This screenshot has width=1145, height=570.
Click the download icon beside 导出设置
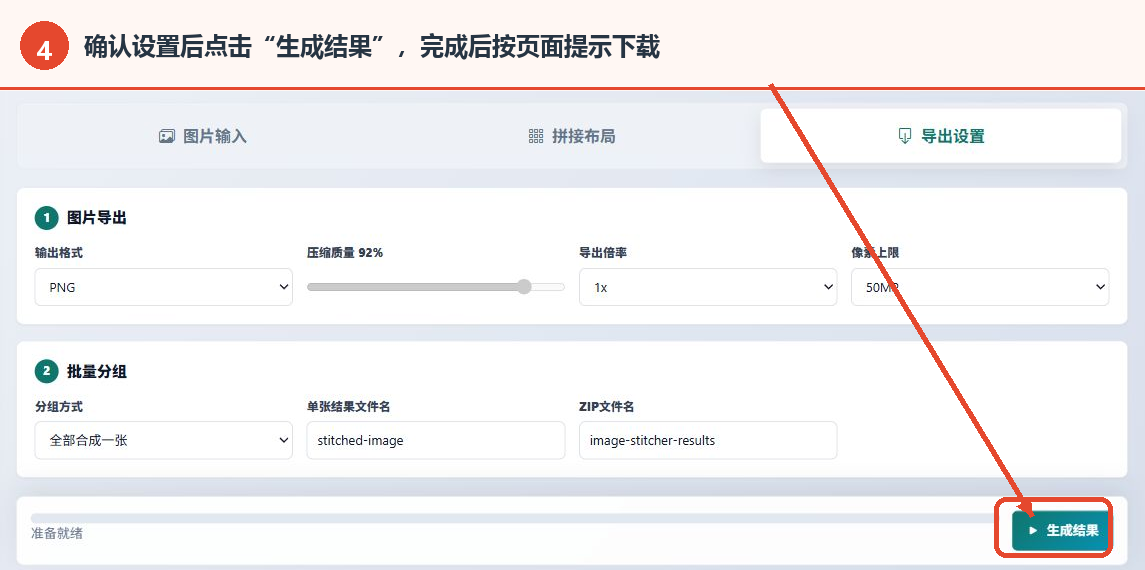[x=904, y=136]
